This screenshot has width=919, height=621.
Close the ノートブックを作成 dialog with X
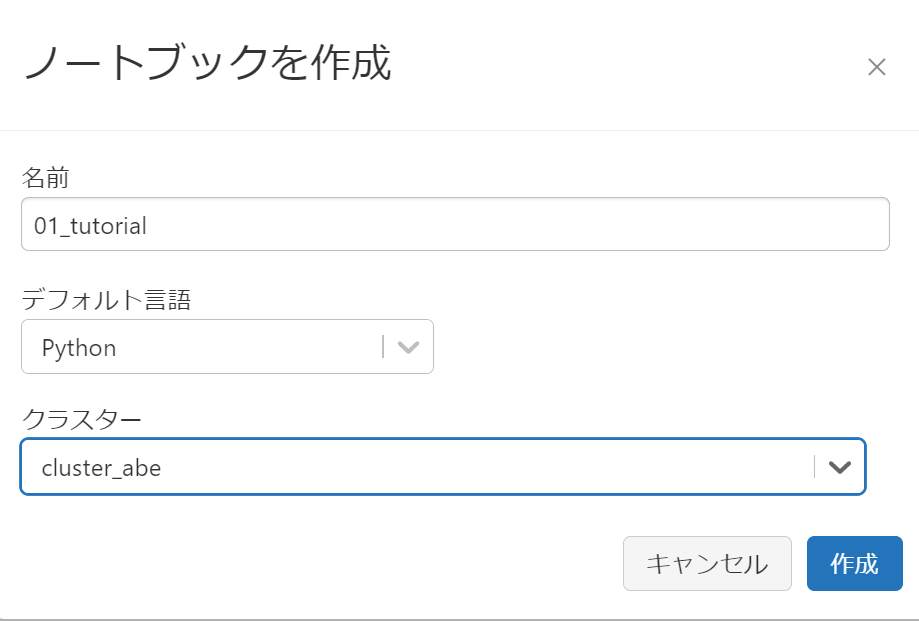(876, 67)
